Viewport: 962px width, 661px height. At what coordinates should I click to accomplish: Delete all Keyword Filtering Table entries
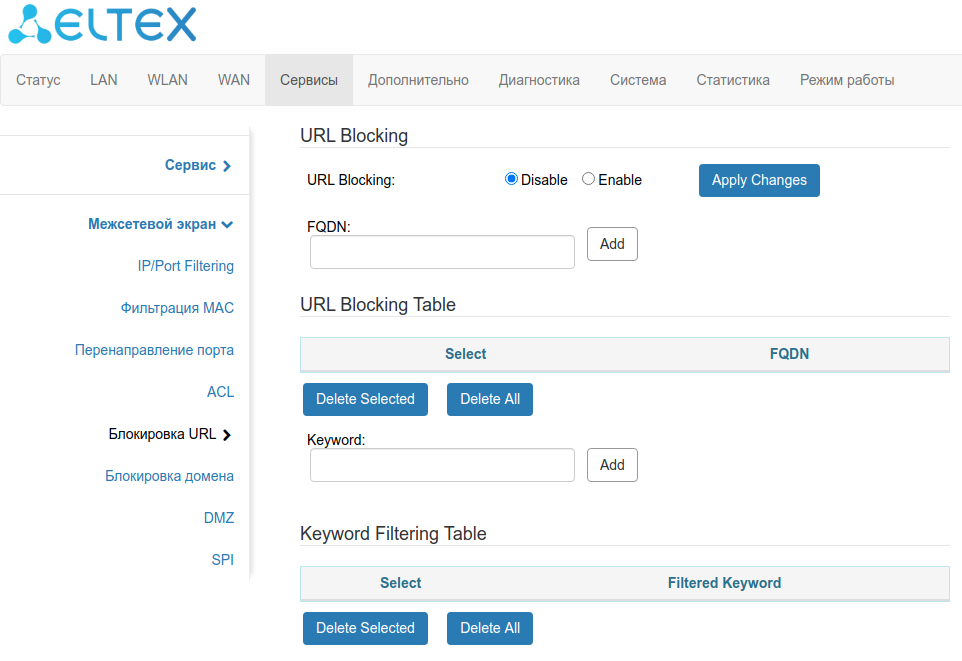click(490, 628)
